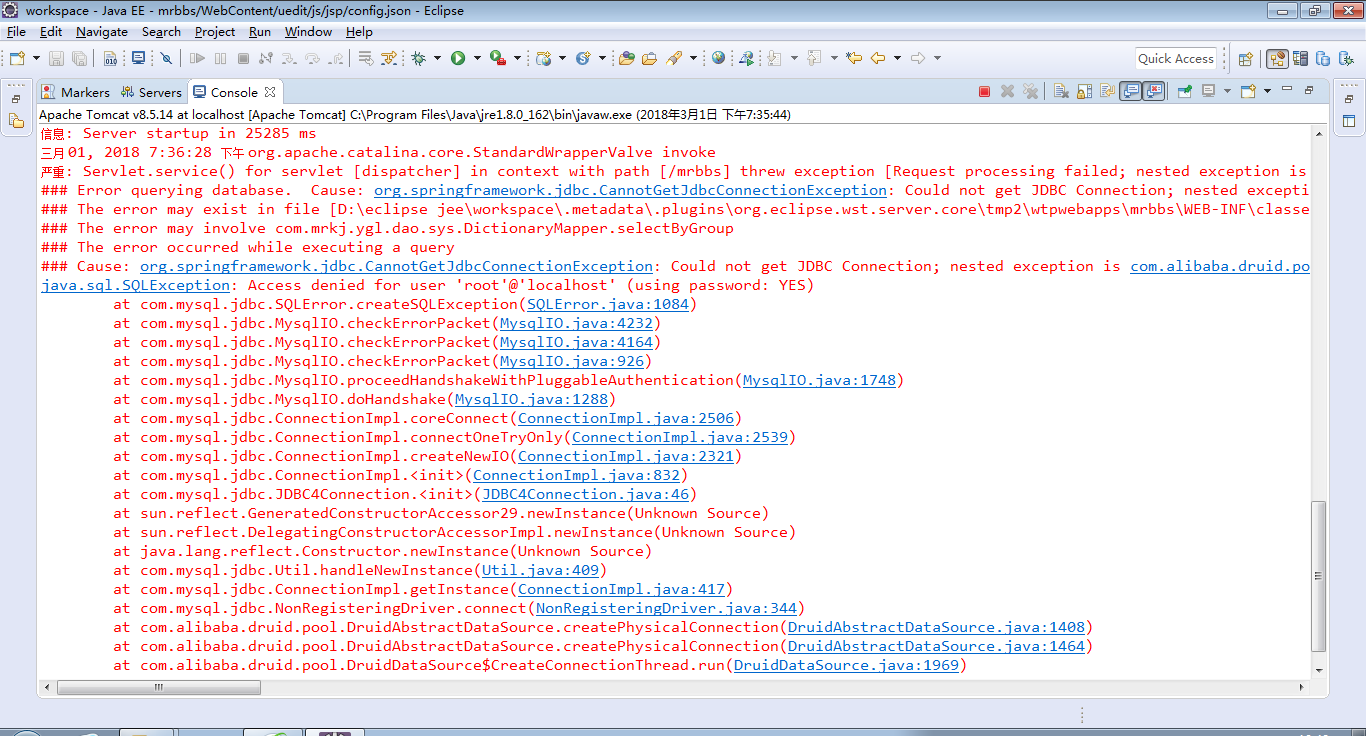Open the Navigate menu
The height and width of the screenshot is (736, 1366).
[102, 32]
